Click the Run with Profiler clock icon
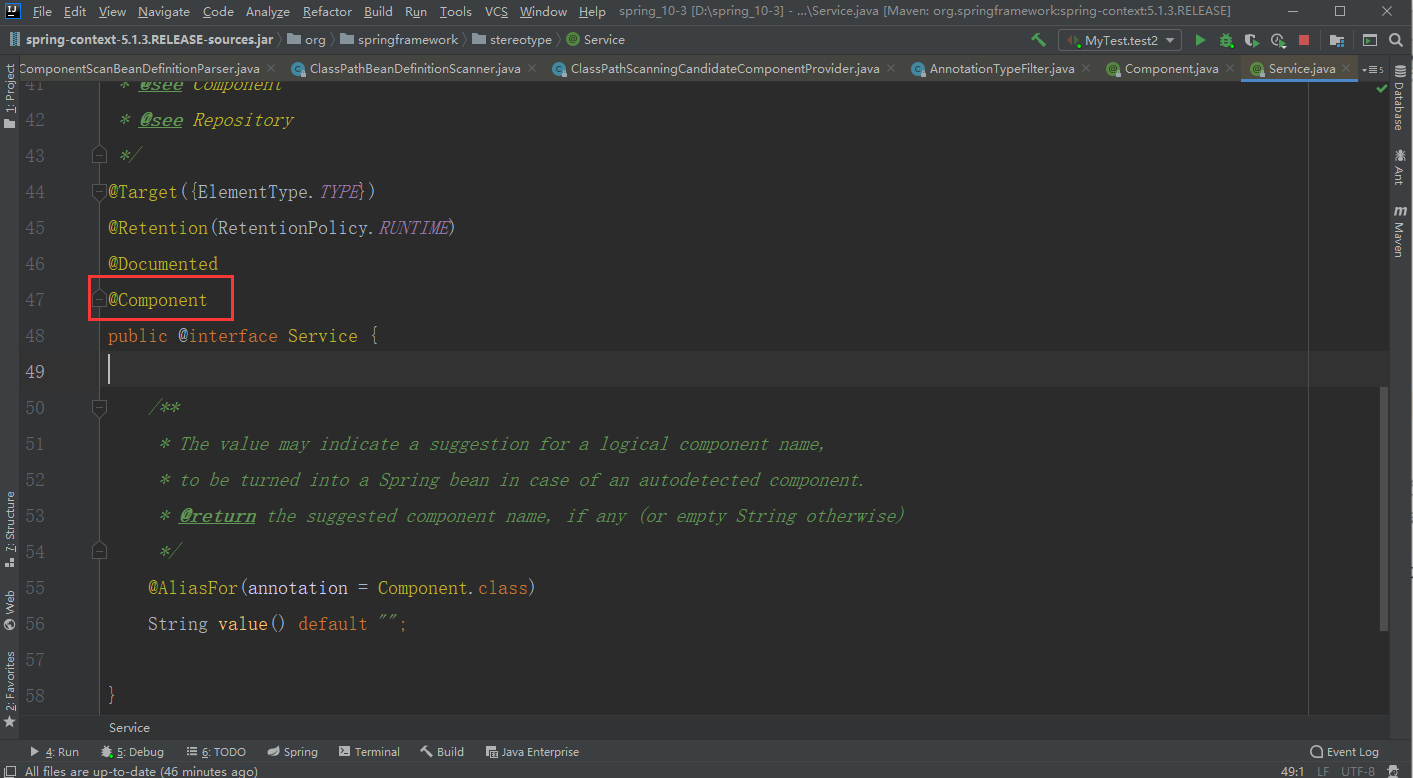The height and width of the screenshot is (778, 1413). (x=1278, y=40)
